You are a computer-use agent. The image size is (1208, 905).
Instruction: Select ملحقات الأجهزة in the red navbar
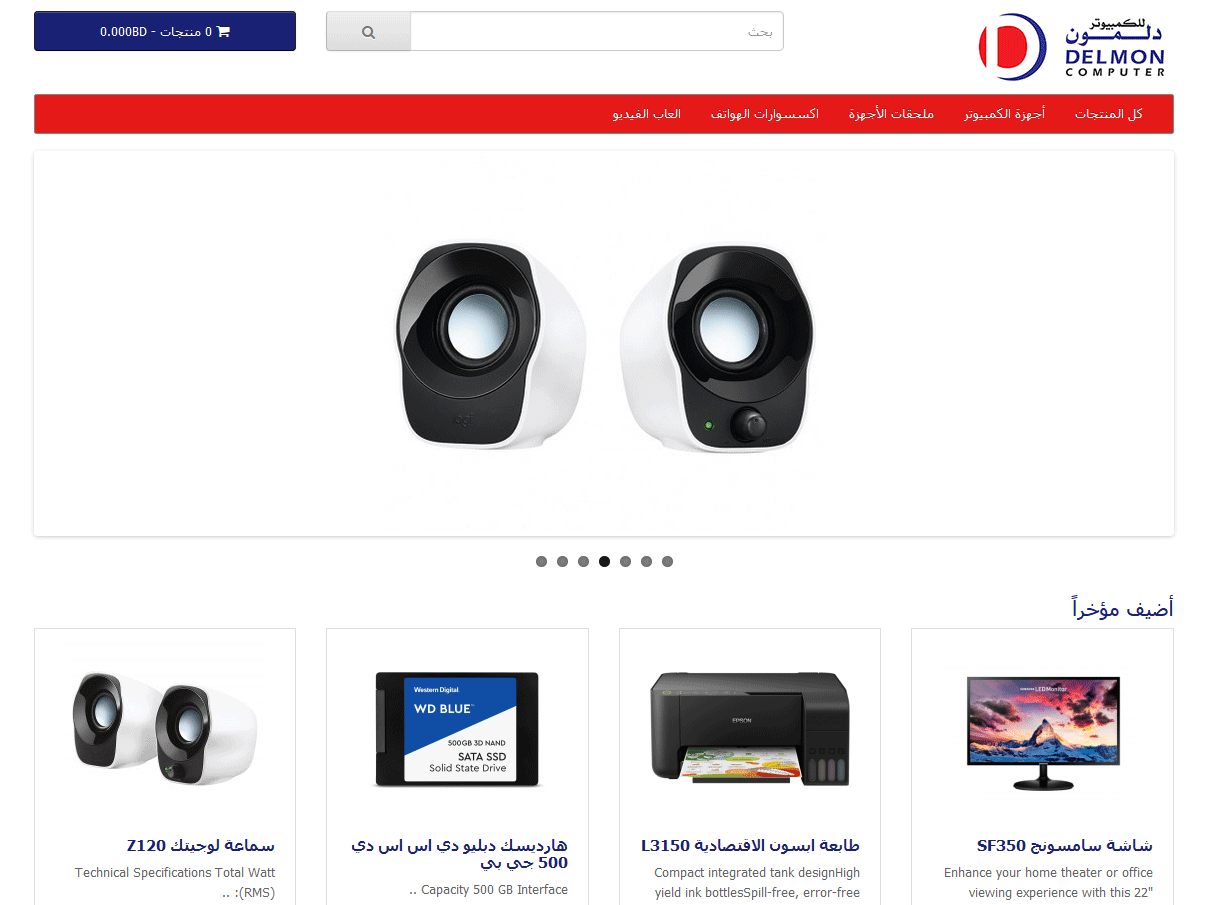(891, 114)
